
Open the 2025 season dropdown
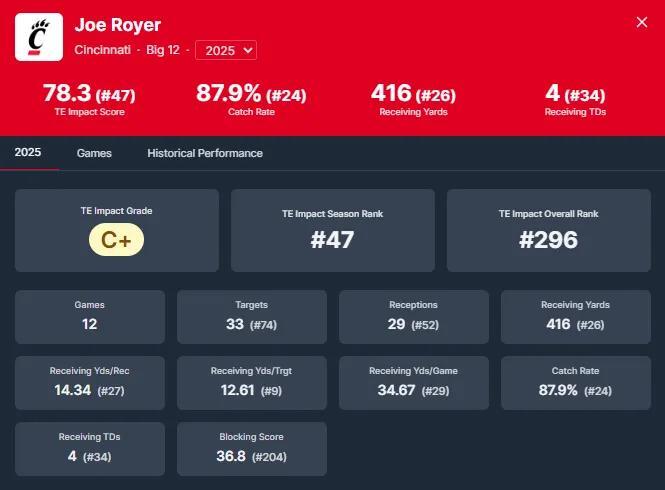point(226,50)
